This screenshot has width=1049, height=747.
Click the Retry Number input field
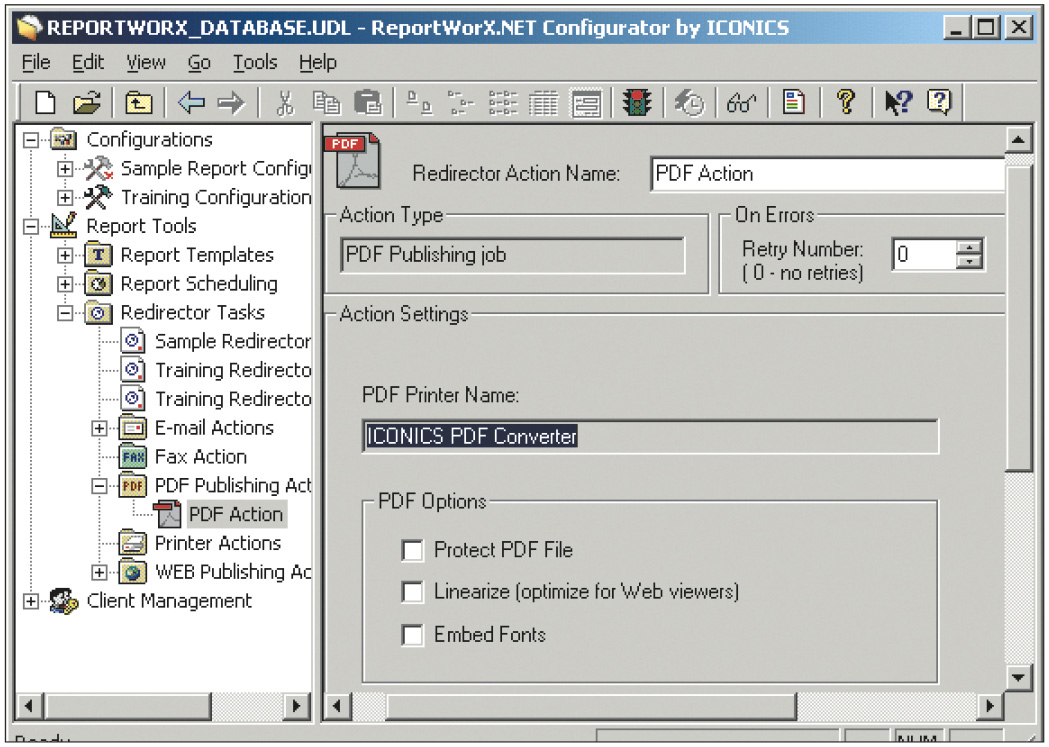coord(924,254)
